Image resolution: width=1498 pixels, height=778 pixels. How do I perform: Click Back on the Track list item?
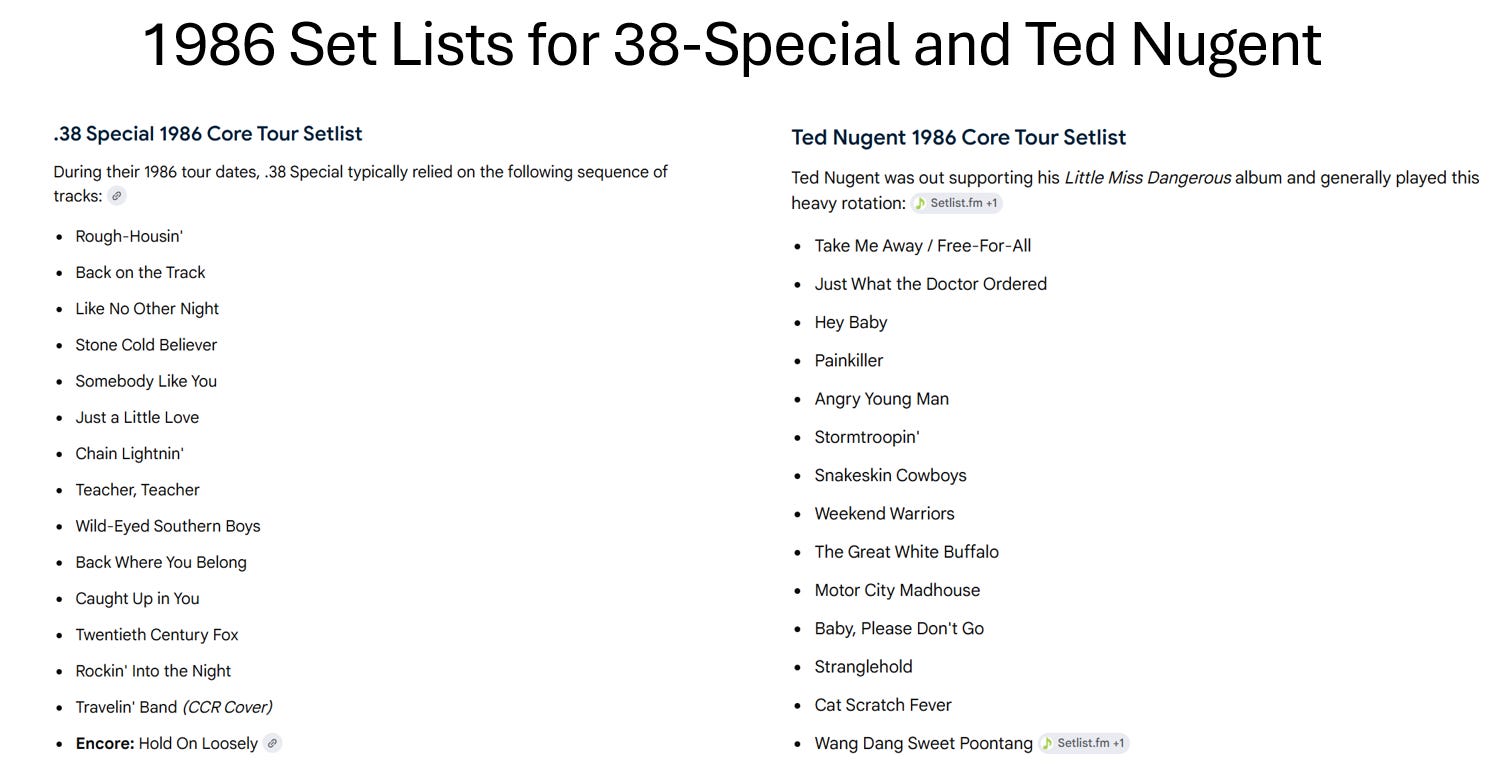coord(140,272)
